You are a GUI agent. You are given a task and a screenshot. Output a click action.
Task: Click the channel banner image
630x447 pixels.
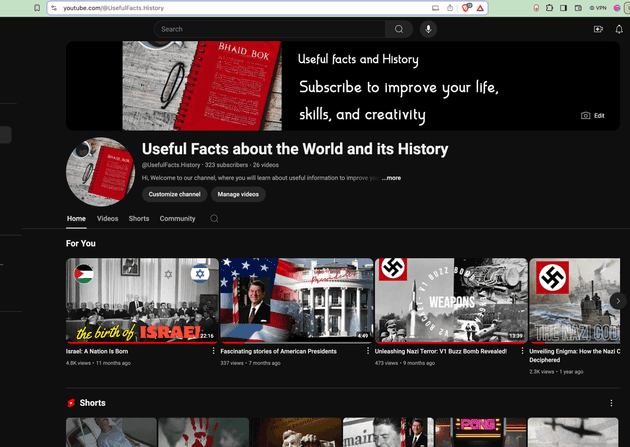343,86
